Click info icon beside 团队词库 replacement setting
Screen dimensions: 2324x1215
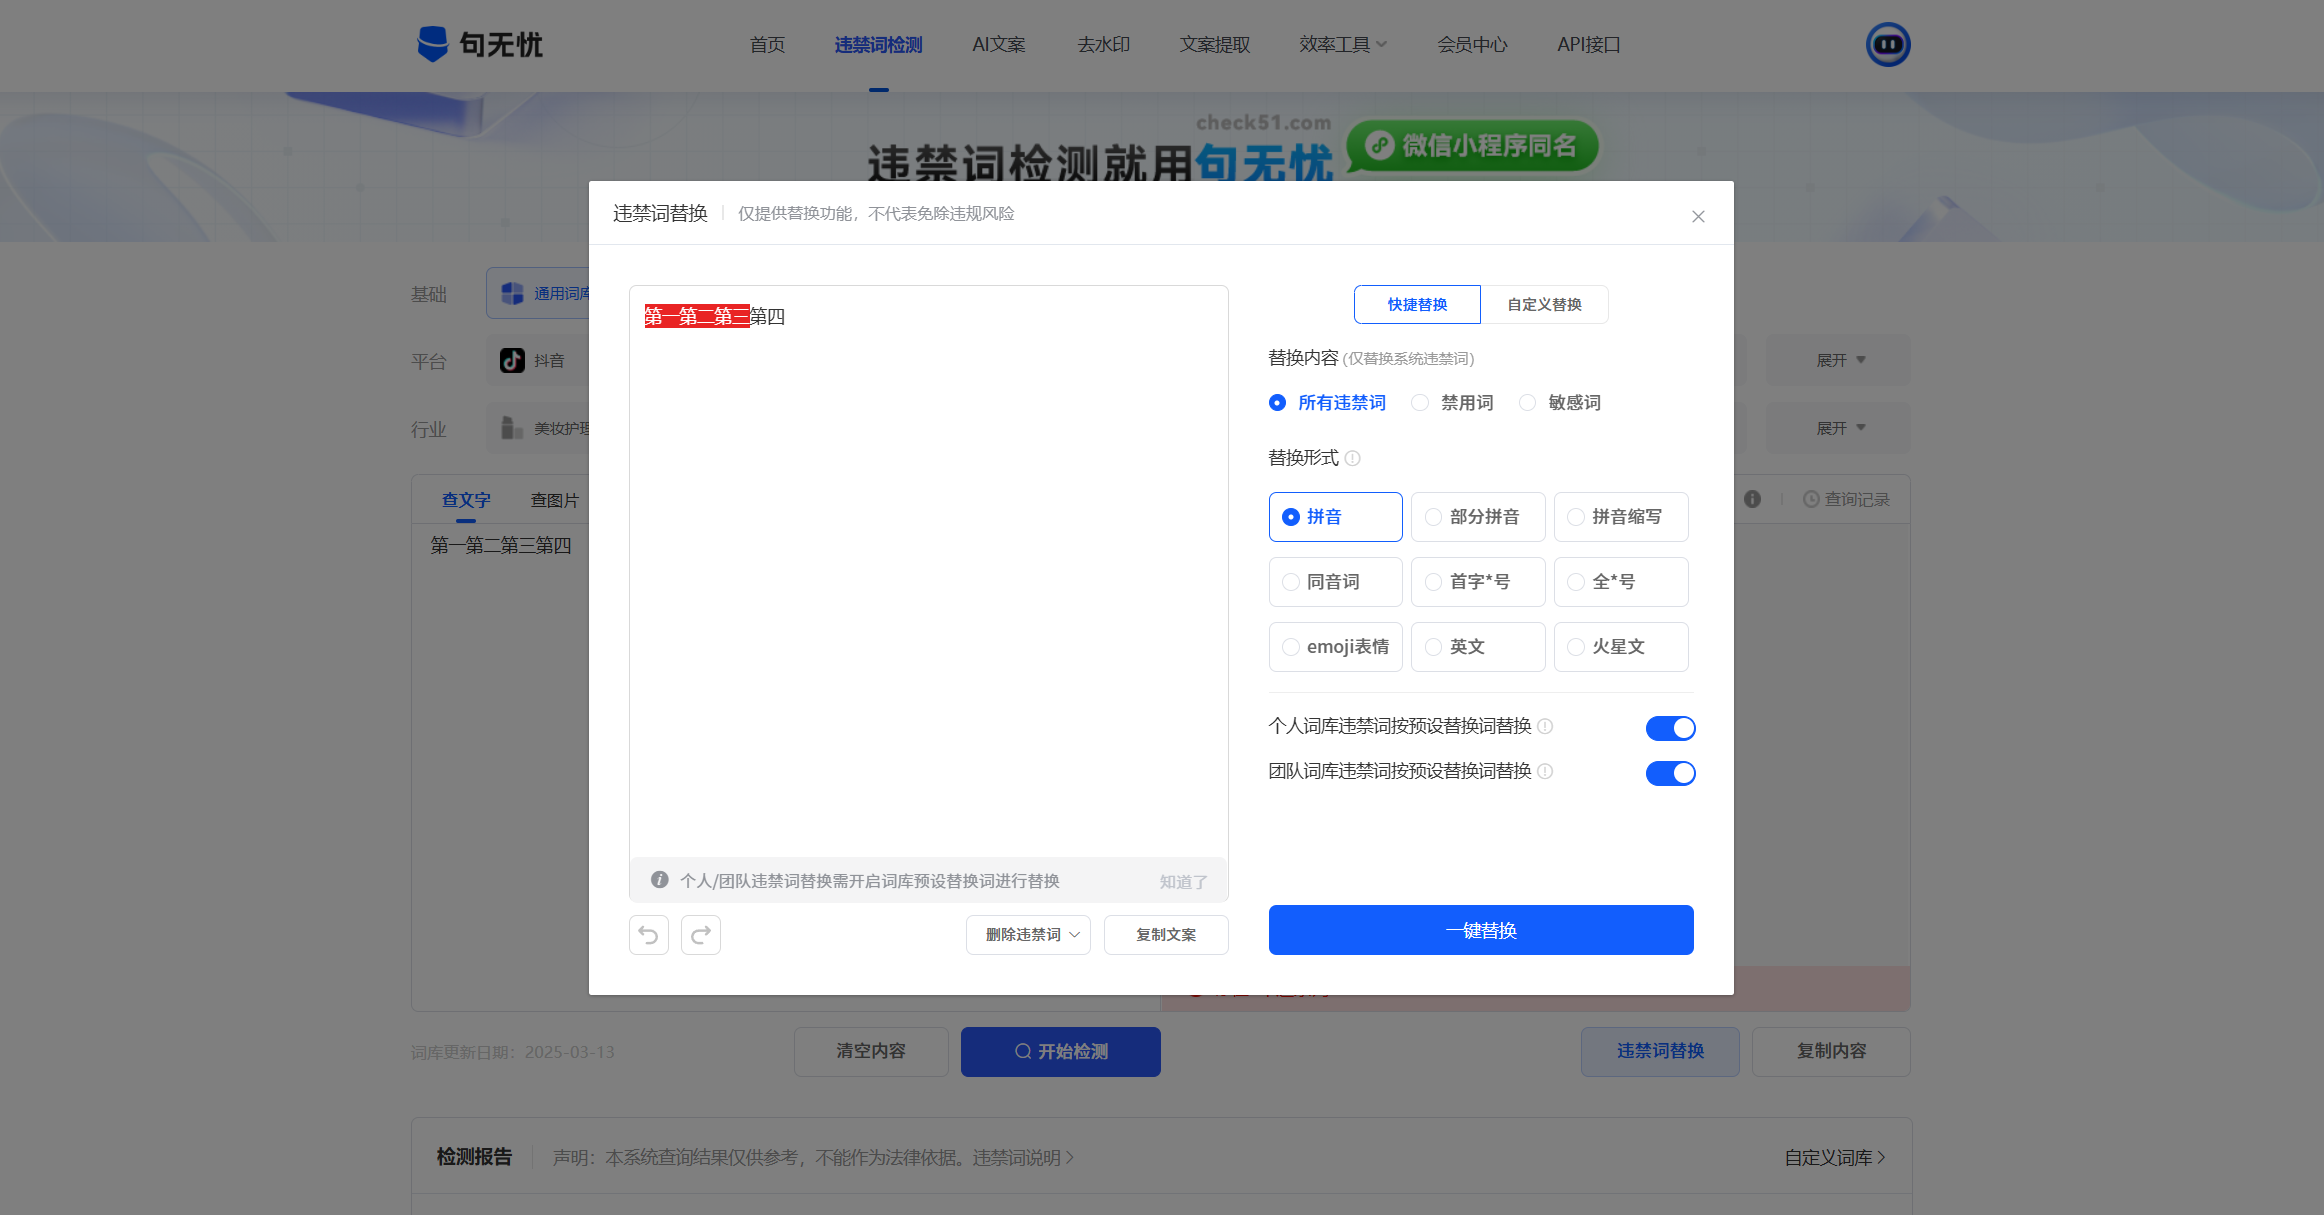pyautogui.click(x=1545, y=771)
